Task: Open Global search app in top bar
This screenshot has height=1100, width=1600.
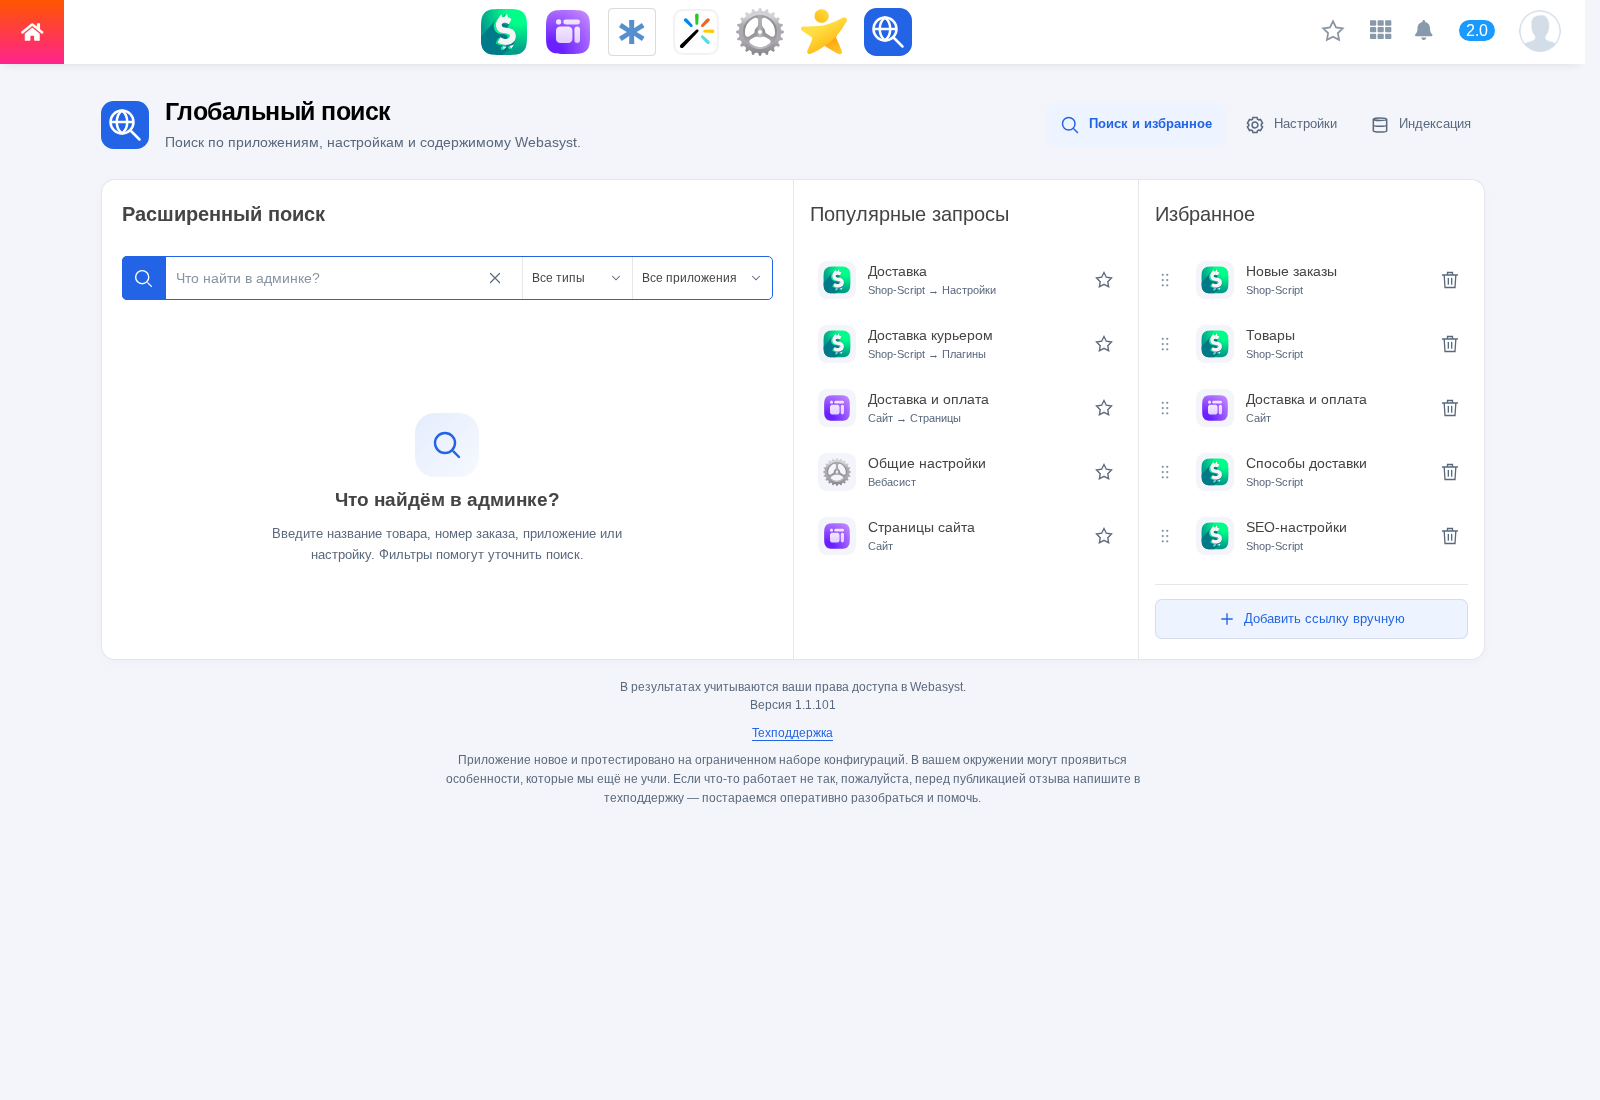Action: tap(888, 32)
